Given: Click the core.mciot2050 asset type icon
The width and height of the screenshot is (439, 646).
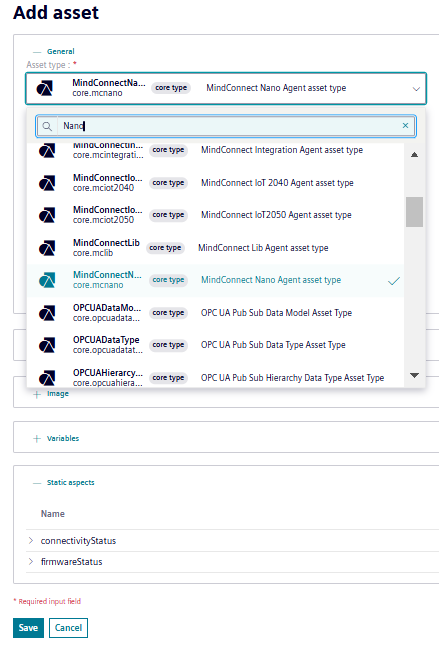Looking at the screenshot, I should tap(47, 215).
